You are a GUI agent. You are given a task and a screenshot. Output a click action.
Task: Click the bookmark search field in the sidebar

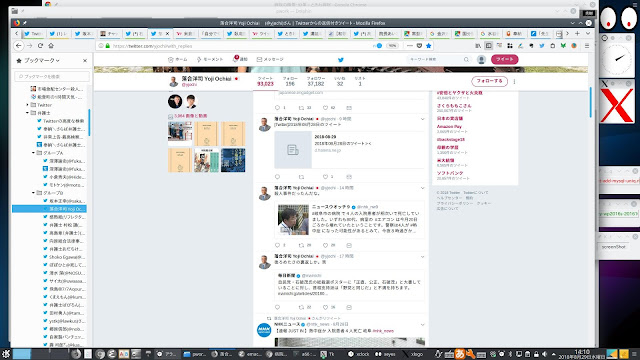52,76
